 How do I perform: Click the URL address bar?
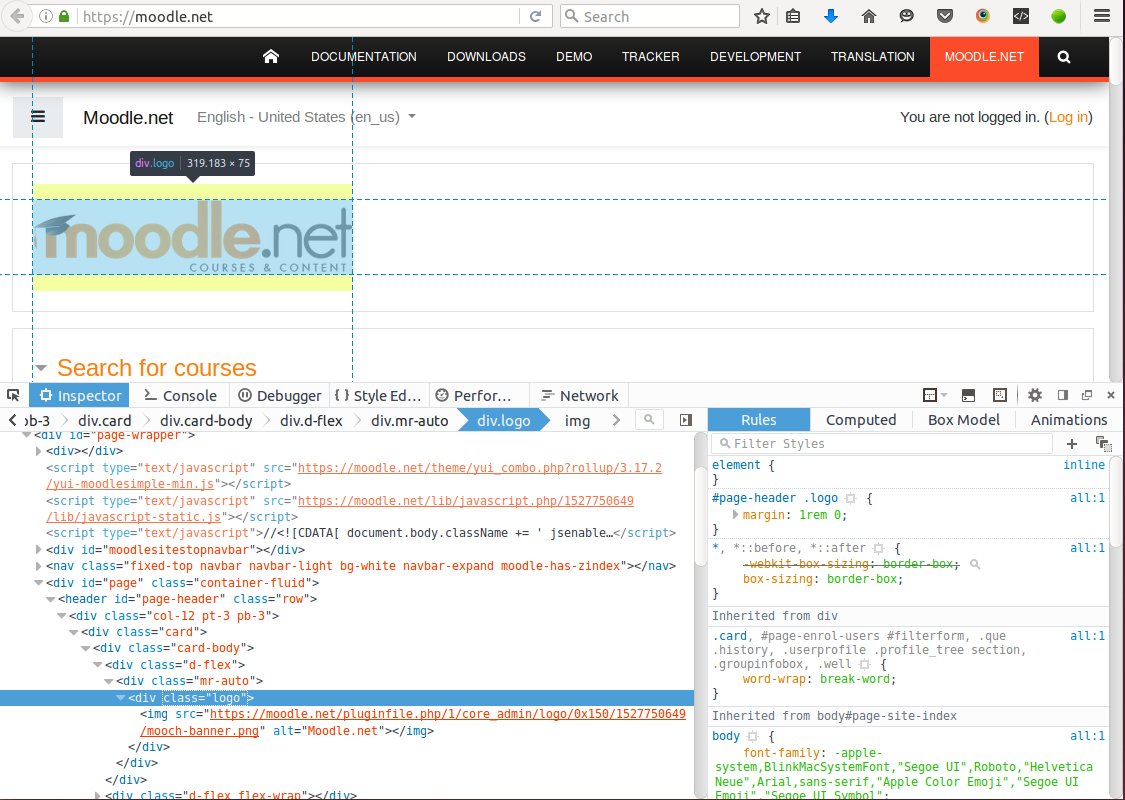tap(299, 17)
